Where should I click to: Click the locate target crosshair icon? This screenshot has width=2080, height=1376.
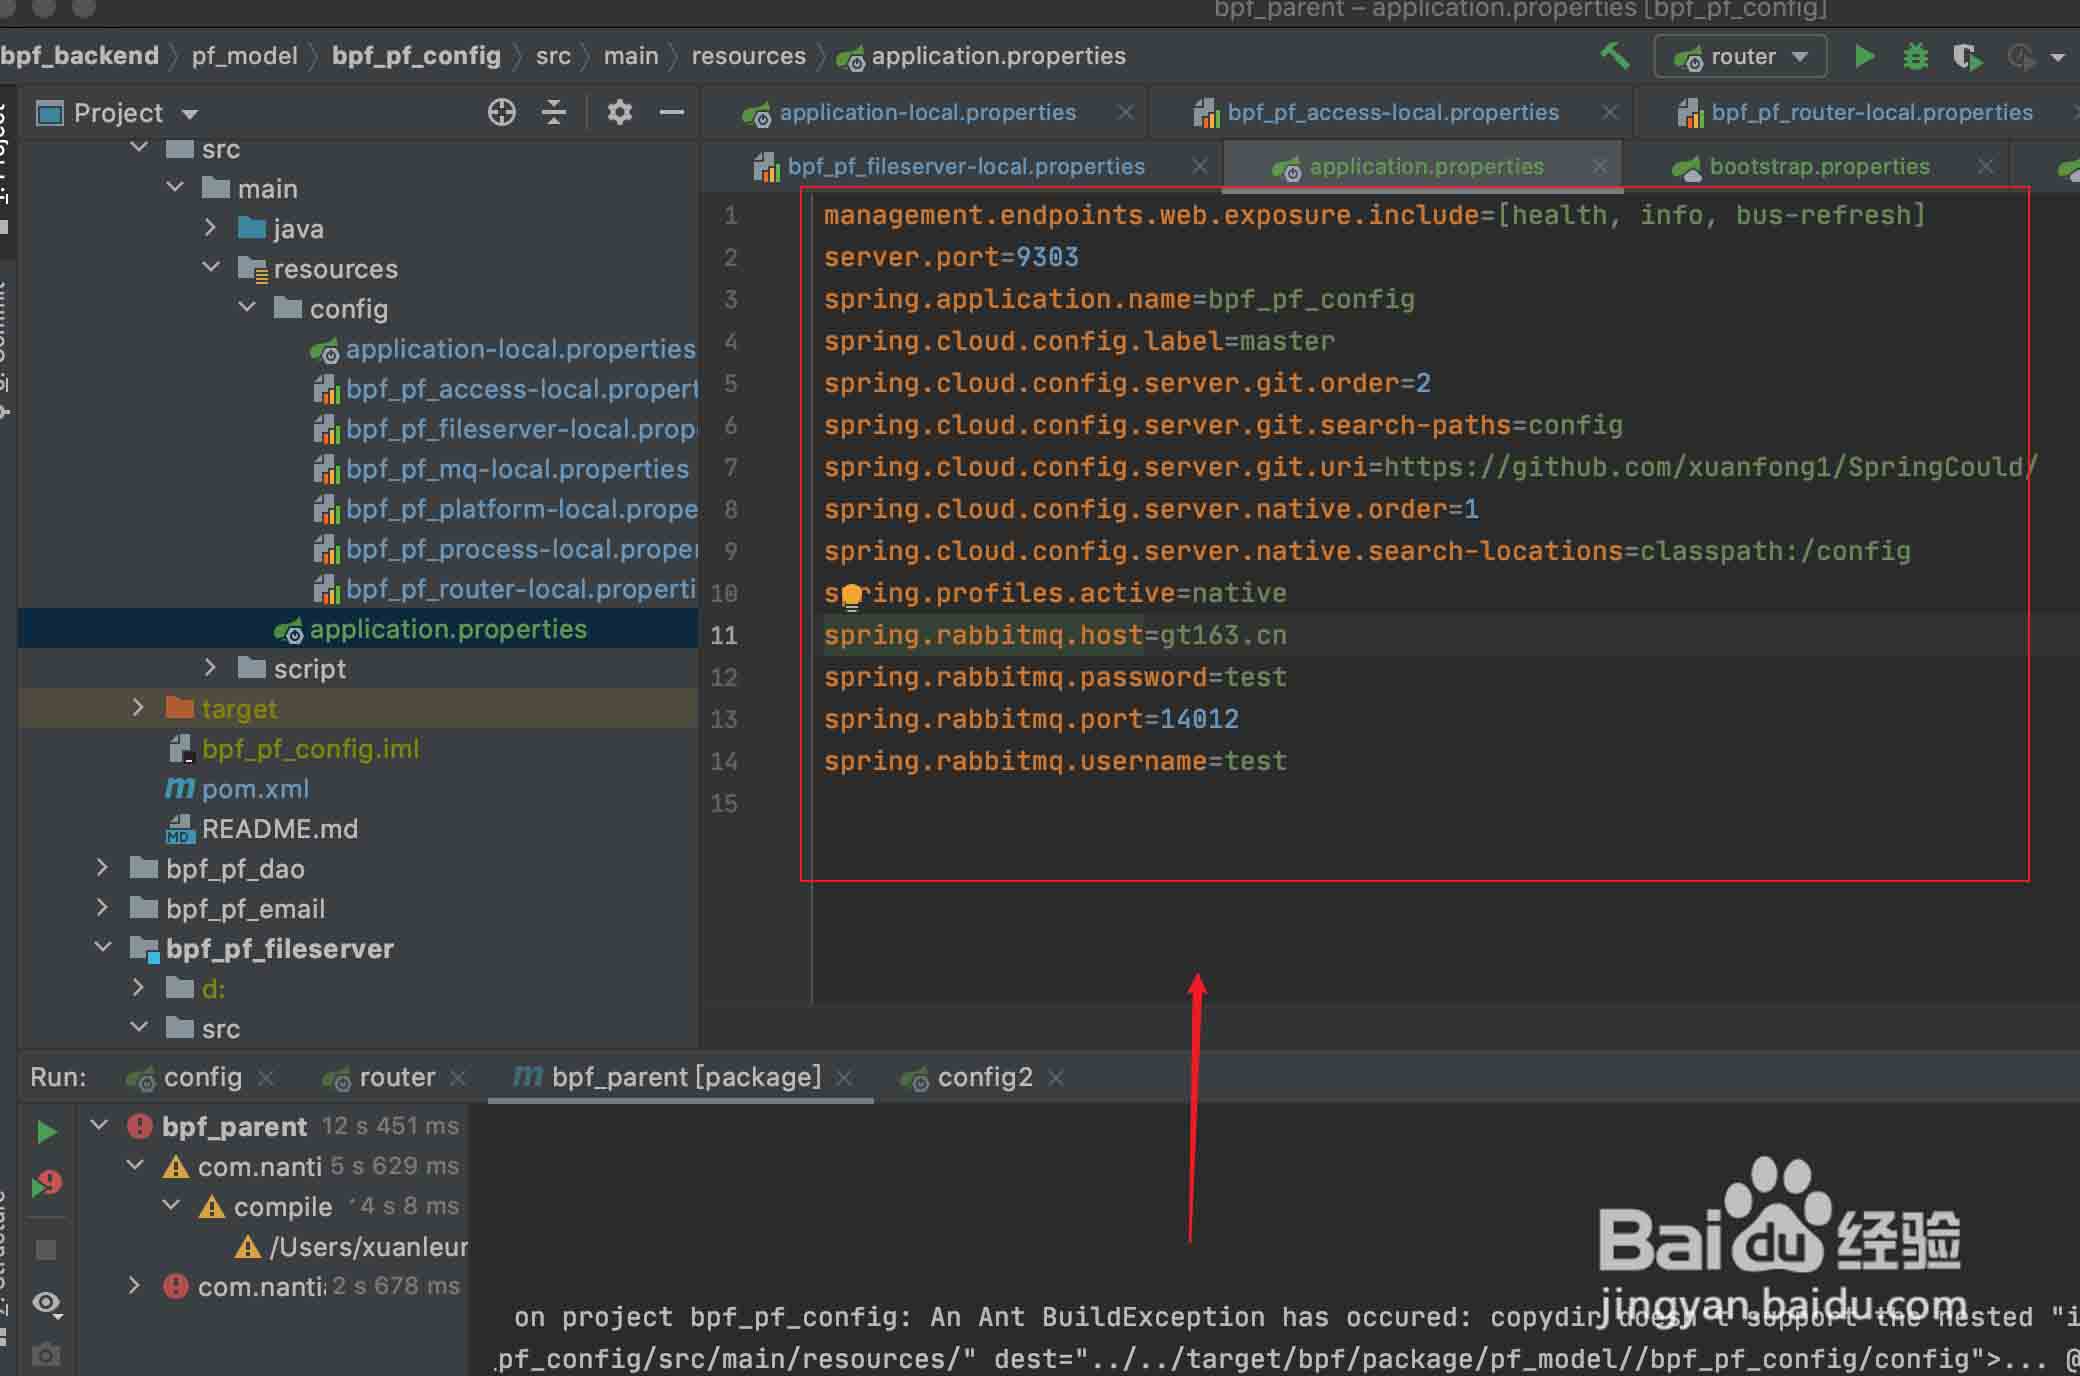point(501,112)
